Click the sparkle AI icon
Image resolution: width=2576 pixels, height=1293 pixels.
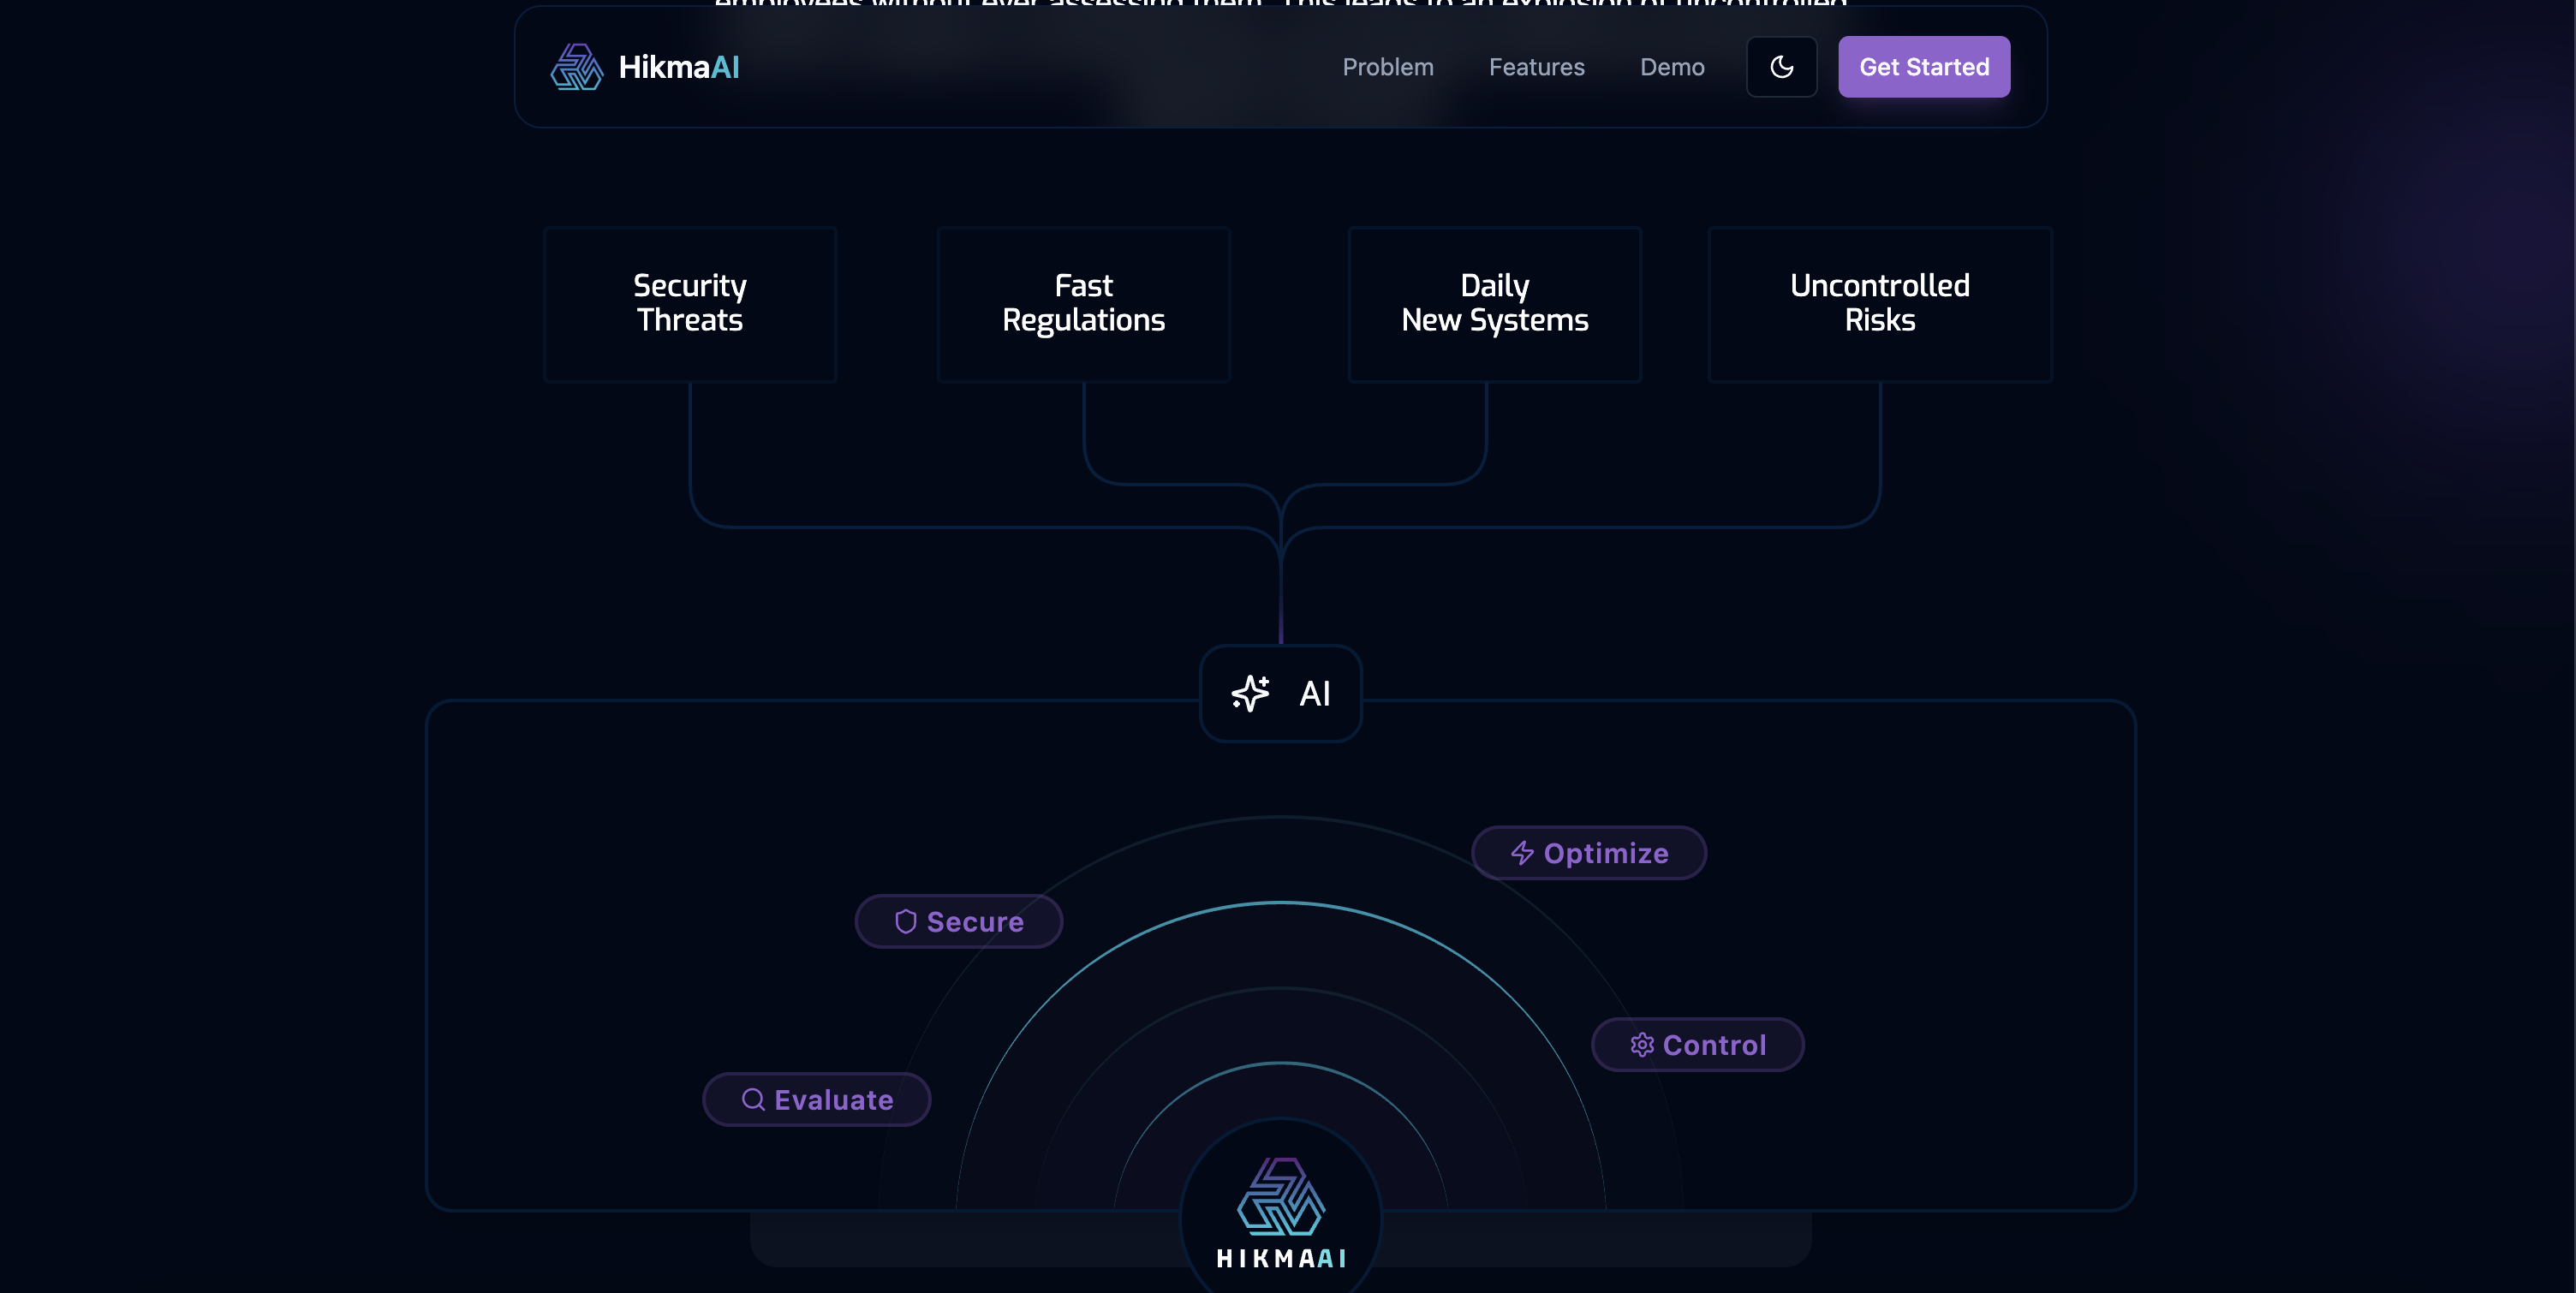[1250, 693]
